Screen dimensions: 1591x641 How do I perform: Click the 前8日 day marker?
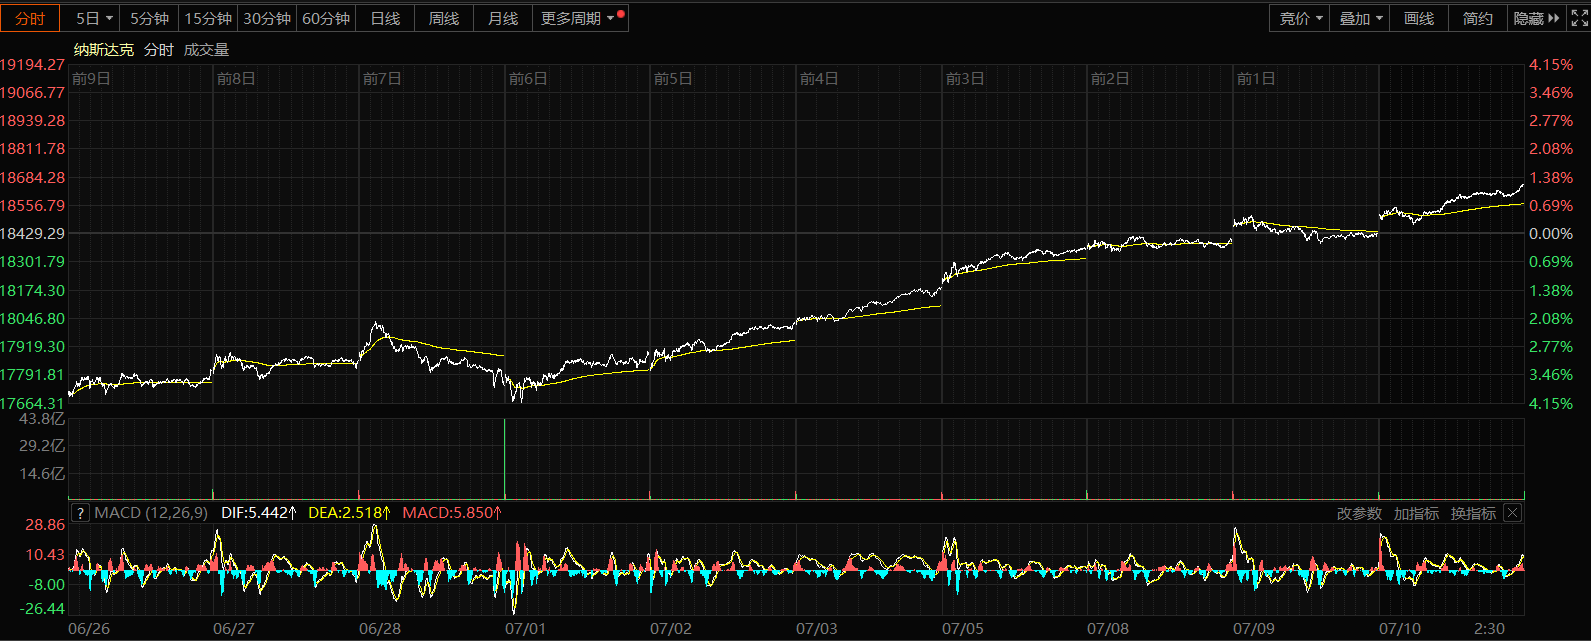click(x=236, y=79)
